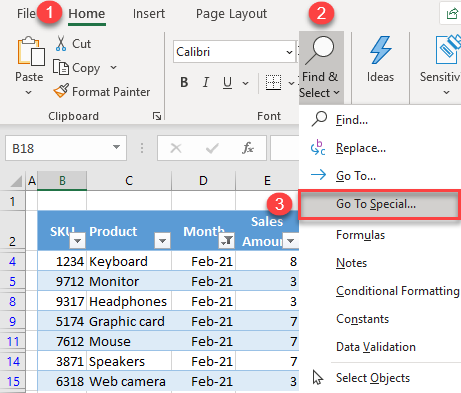
Task: Open the SKU column filter dropdown
Action: (77, 241)
